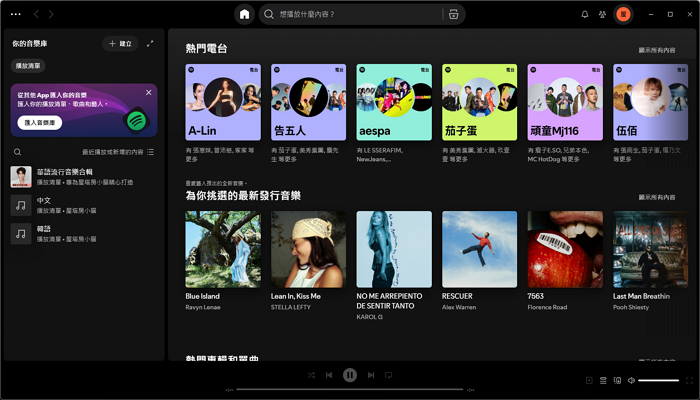
Task: Pause the current playback
Action: click(x=350, y=375)
